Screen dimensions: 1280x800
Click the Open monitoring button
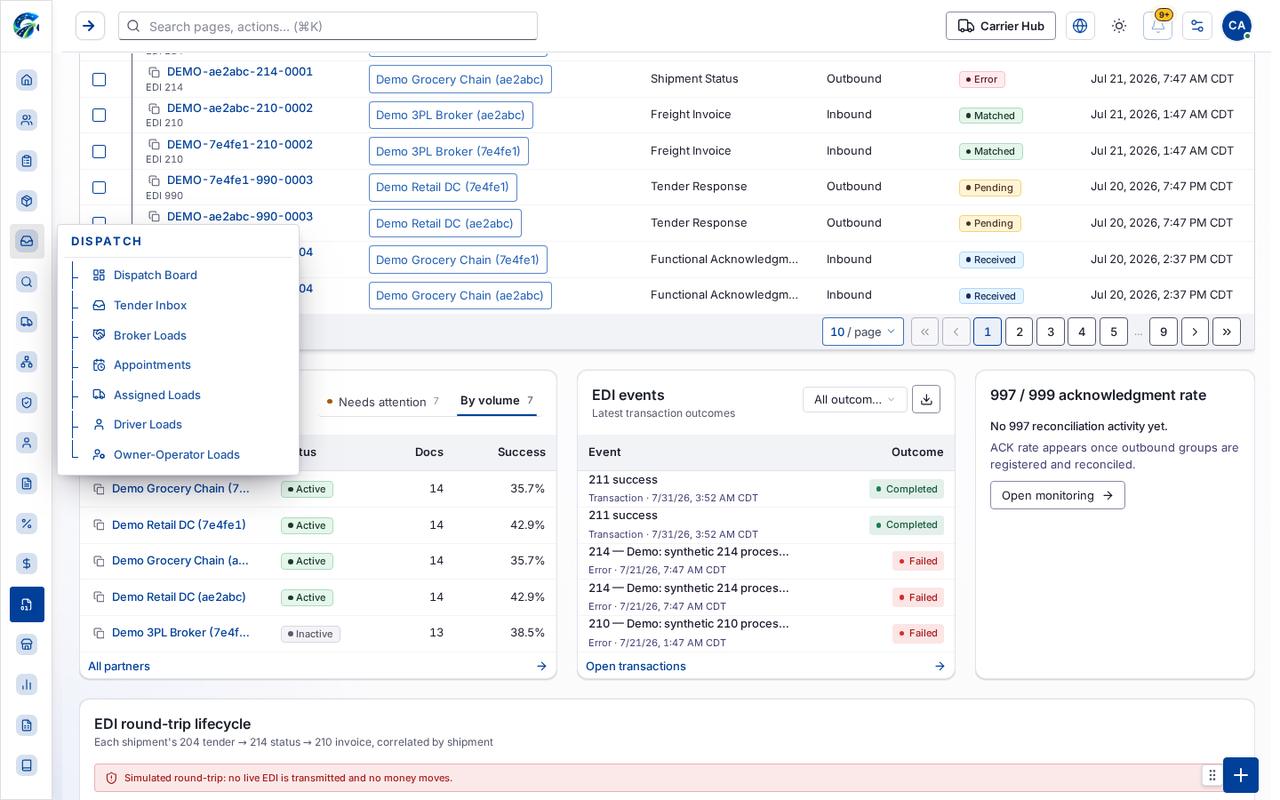[1057, 495]
